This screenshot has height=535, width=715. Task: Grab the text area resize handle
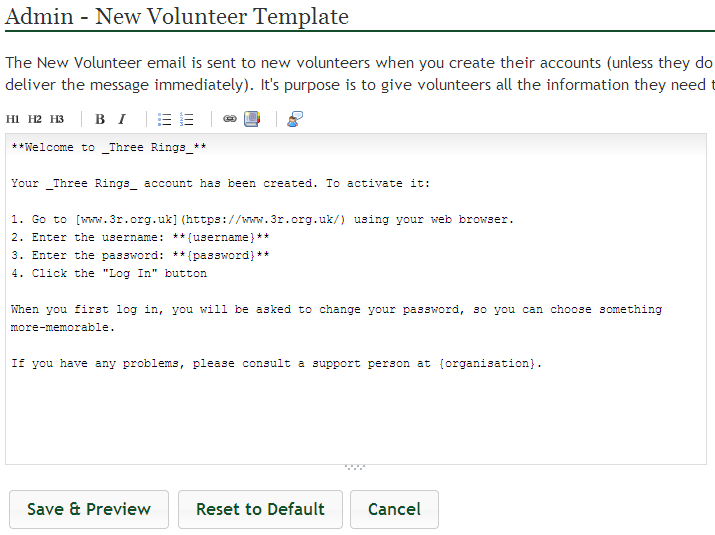click(x=355, y=467)
